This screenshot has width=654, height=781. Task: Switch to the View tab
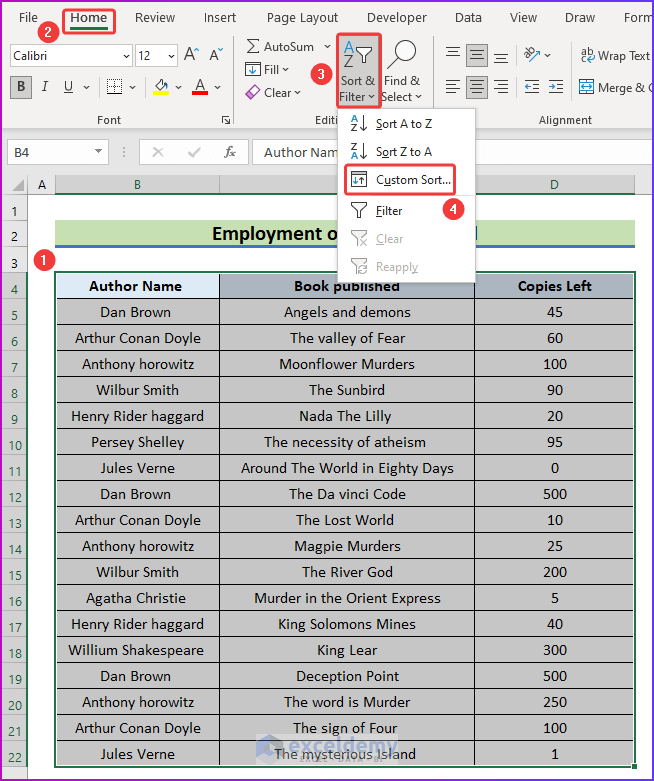(x=523, y=18)
